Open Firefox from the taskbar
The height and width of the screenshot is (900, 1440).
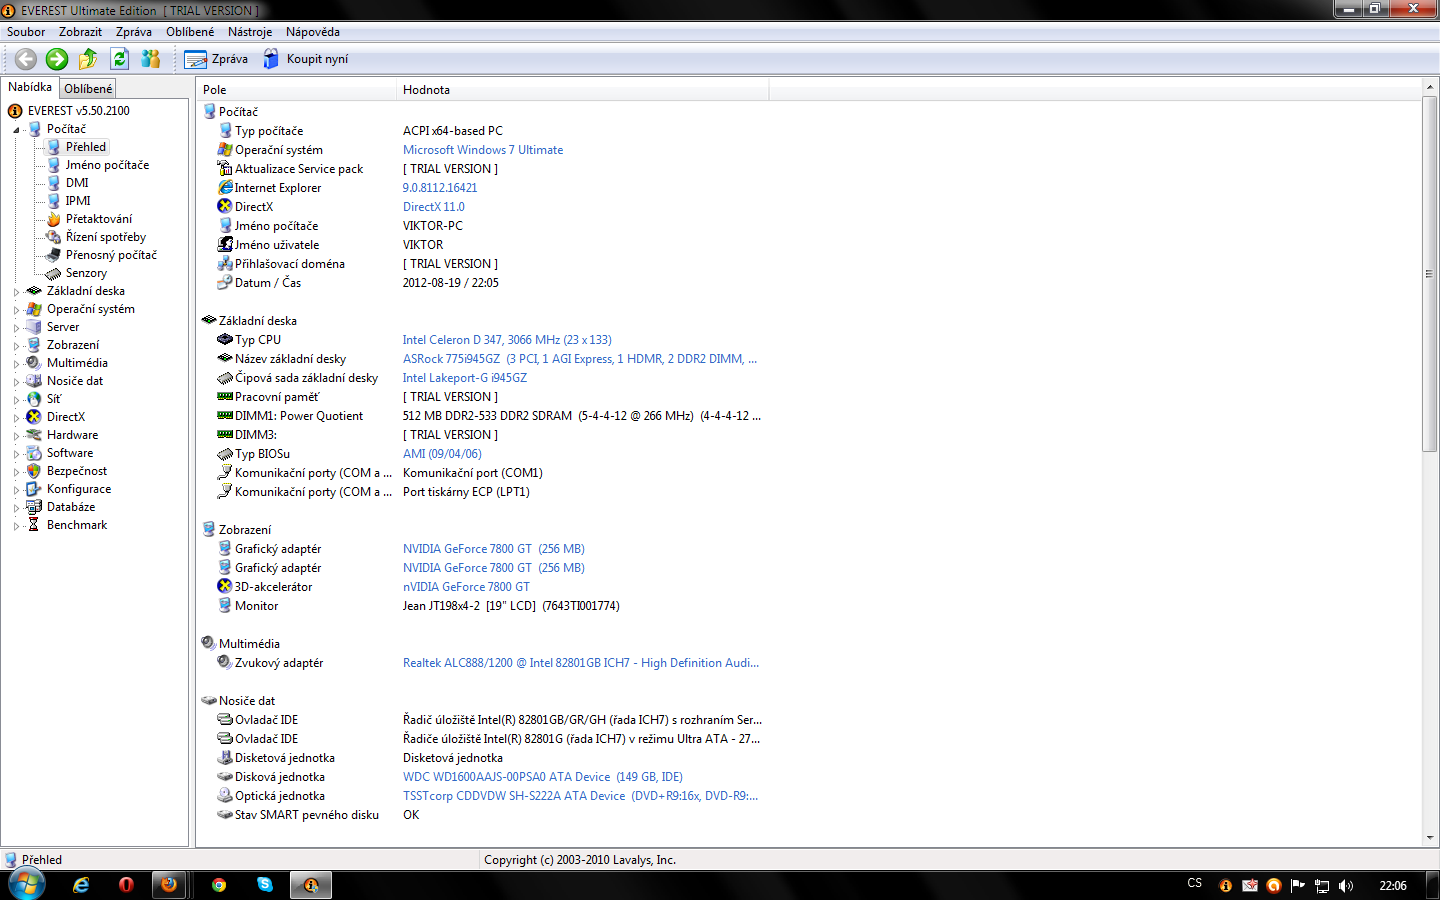[169, 885]
